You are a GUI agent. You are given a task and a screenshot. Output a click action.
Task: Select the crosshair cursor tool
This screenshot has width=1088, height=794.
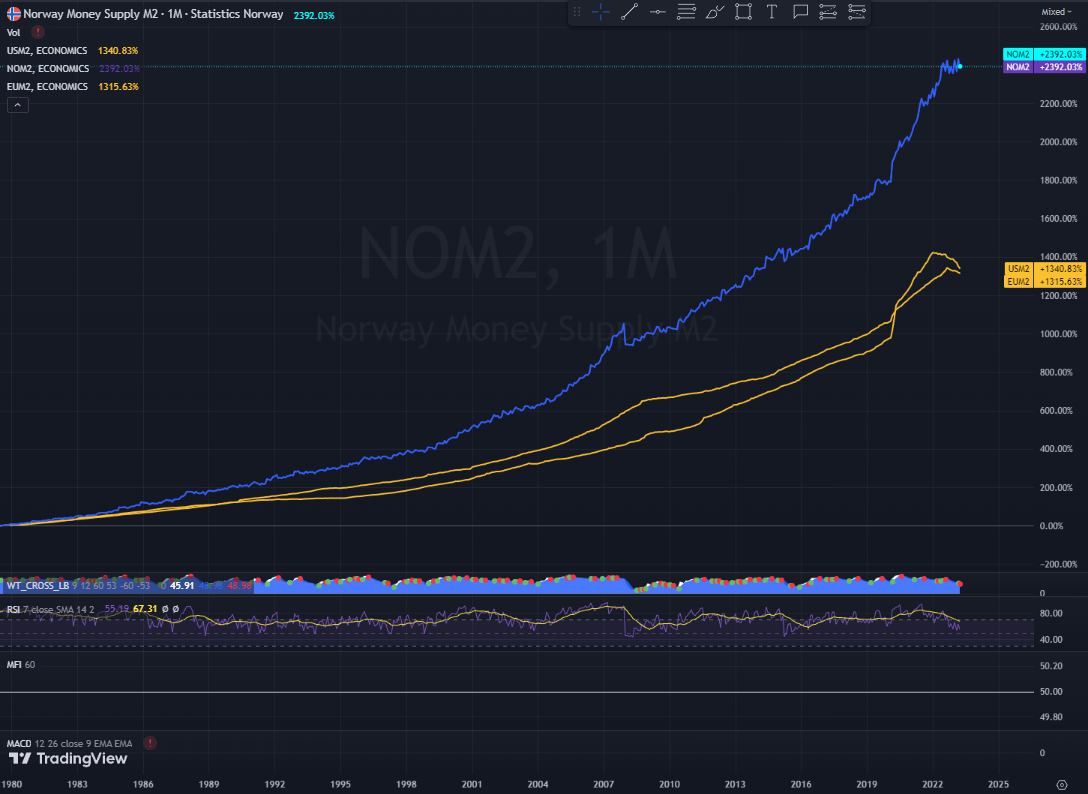(601, 12)
